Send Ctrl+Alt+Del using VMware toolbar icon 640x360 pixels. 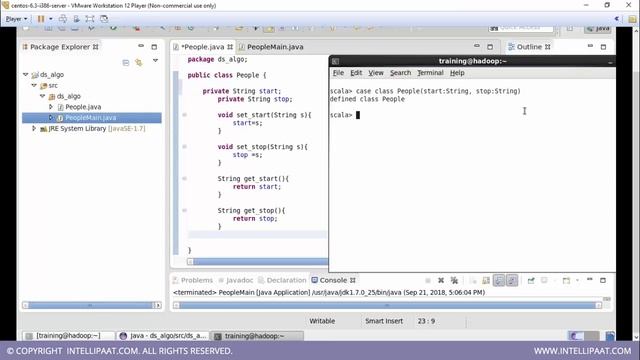coord(62,19)
